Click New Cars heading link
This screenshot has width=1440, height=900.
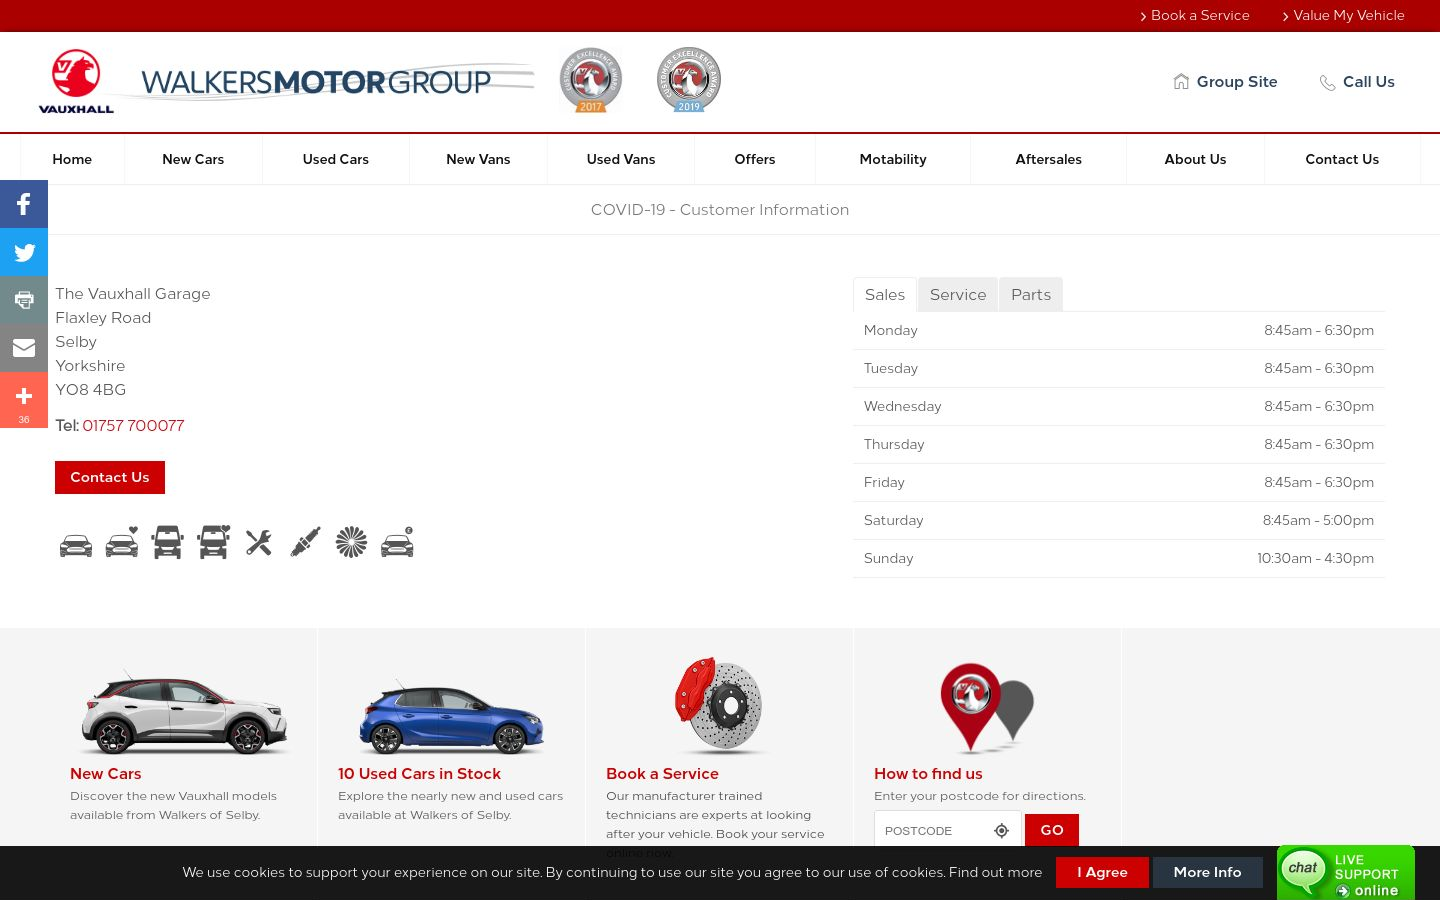pos(105,773)
